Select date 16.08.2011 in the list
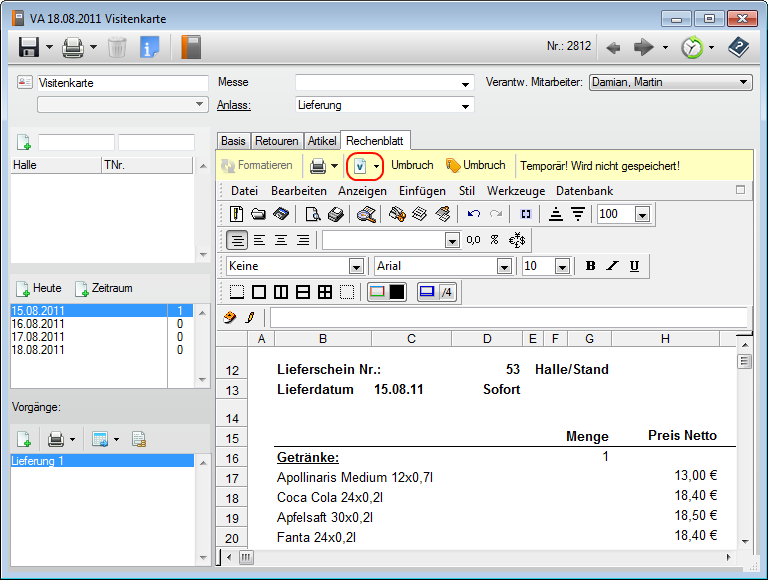 [38, 324]
